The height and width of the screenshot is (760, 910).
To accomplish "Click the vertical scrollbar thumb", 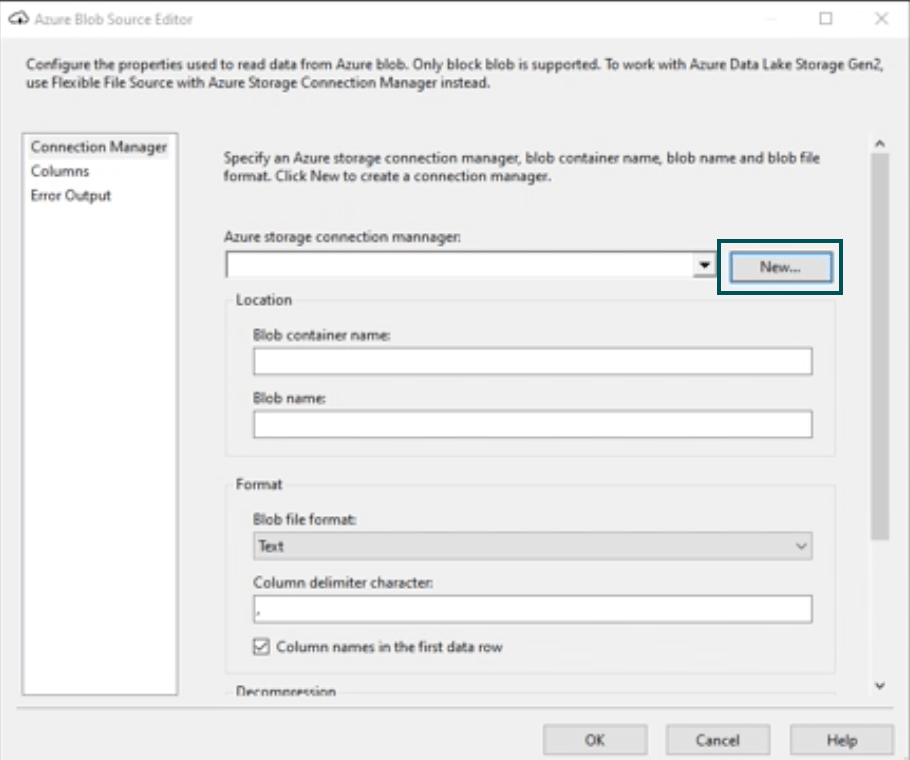I will [880, 346].
